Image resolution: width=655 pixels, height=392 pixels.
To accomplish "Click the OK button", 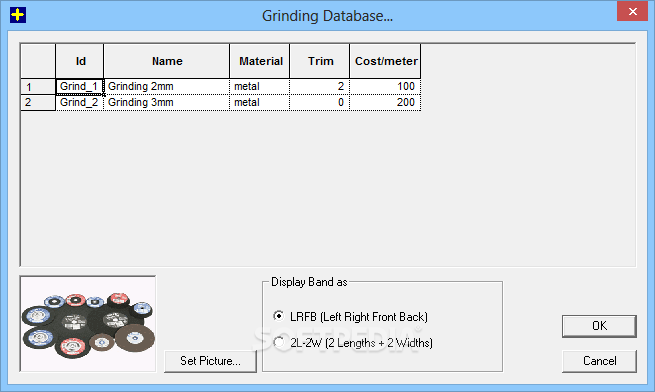I will (599, 326).
